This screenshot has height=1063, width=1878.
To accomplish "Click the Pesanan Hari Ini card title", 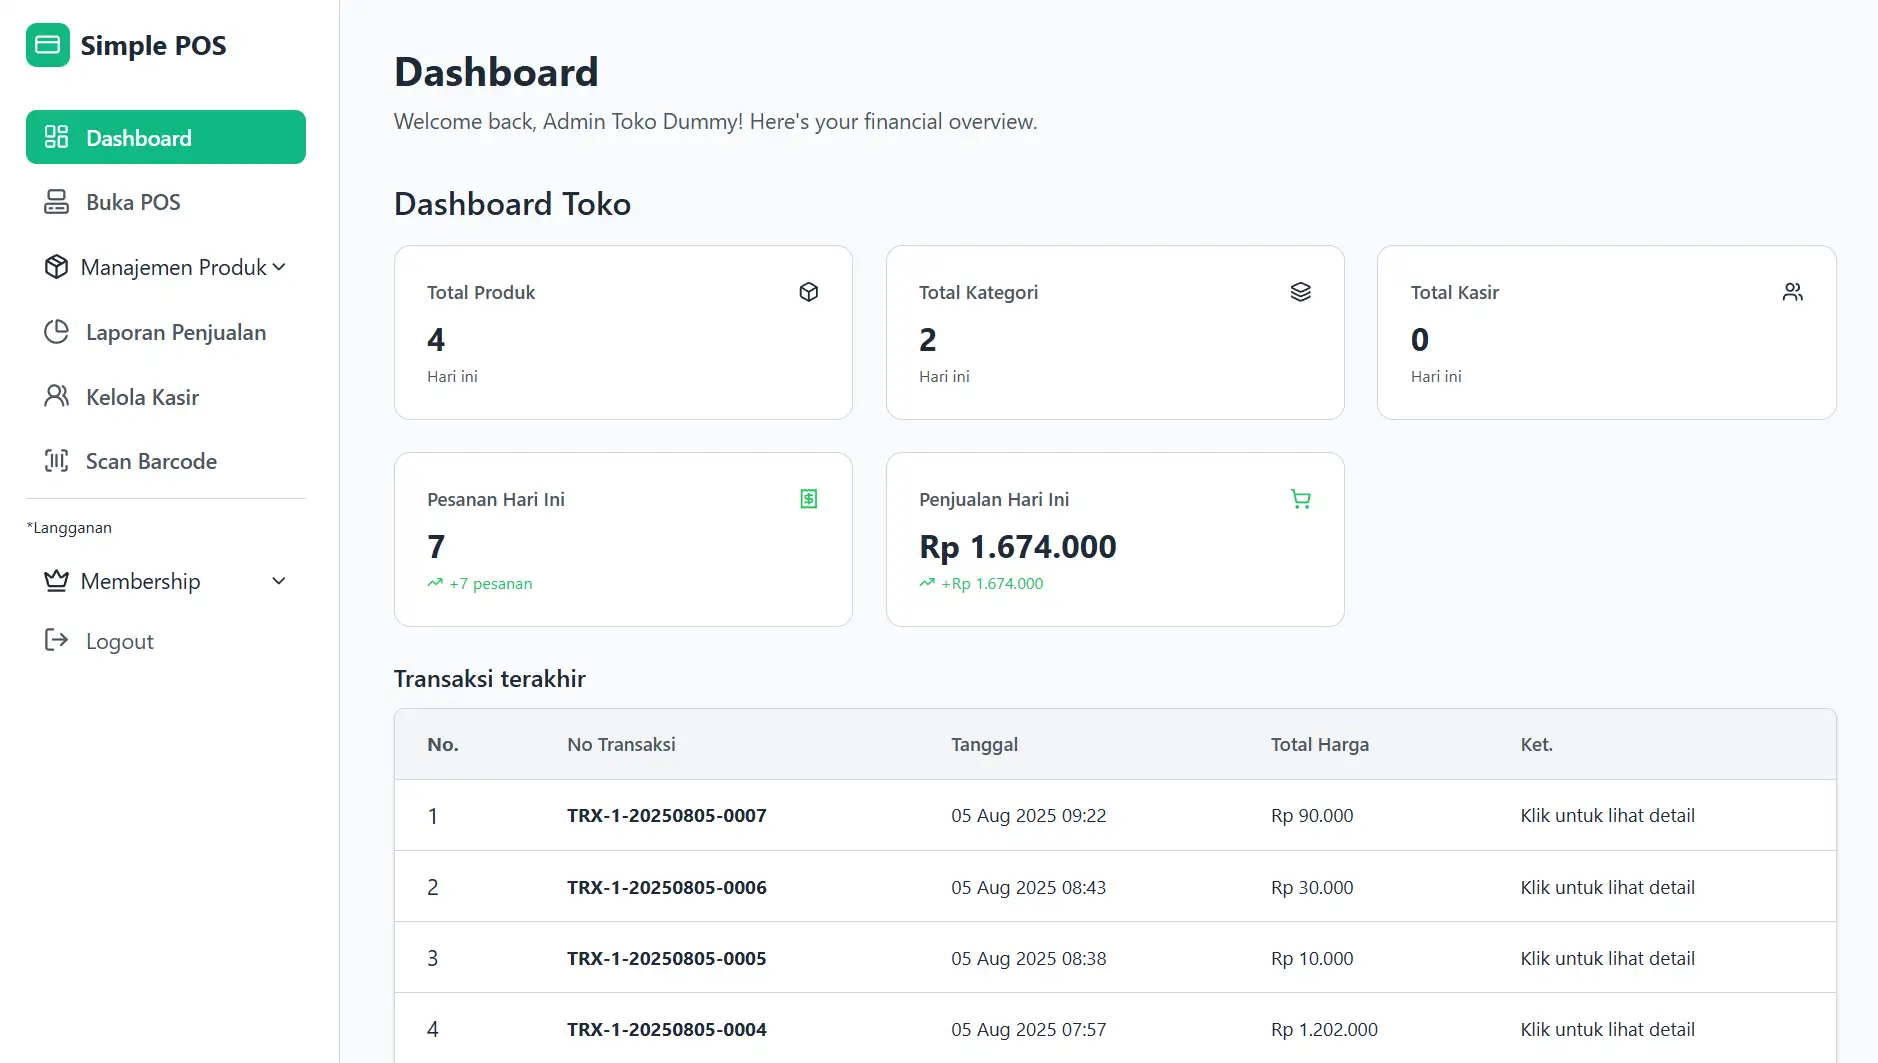I will click(496, 499).
